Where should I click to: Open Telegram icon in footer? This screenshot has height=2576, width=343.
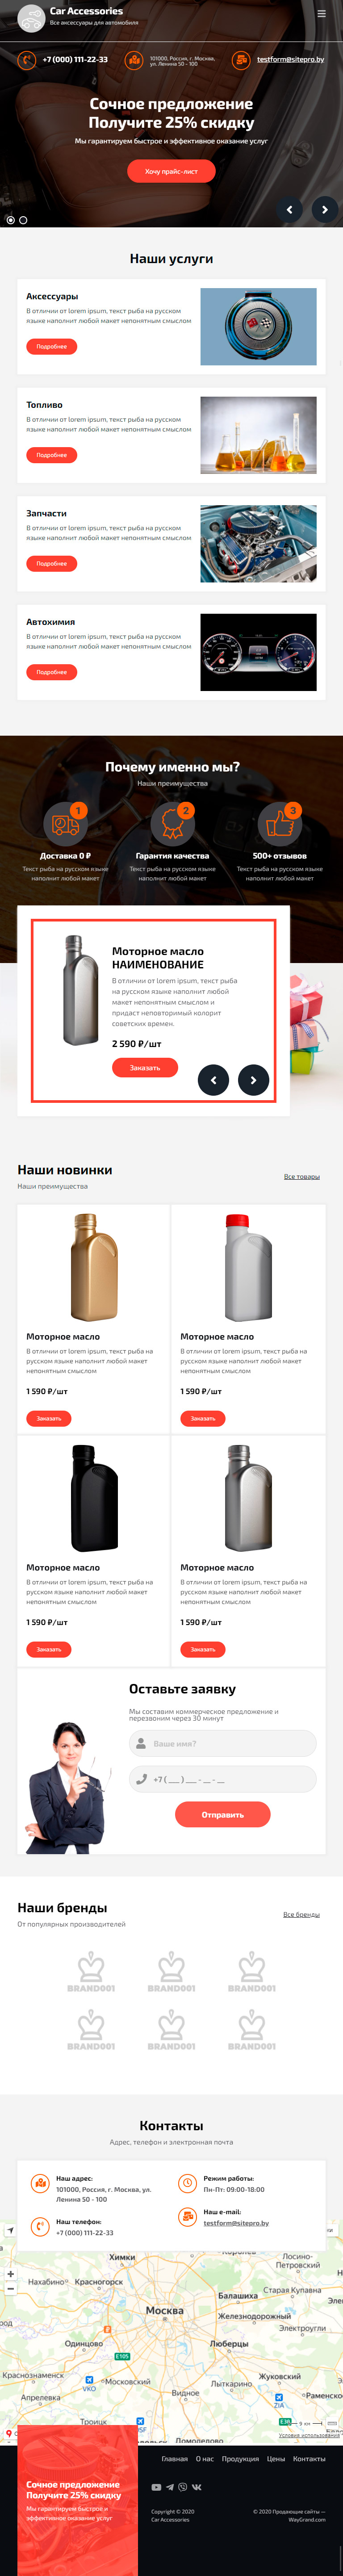170,2486
